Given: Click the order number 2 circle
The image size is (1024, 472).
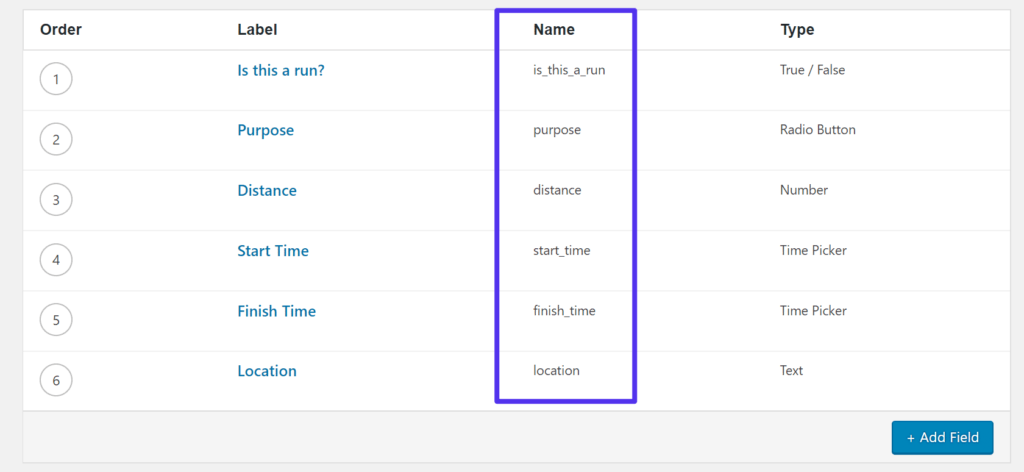Looking at the screenshot, I should [x=56, y=140].
